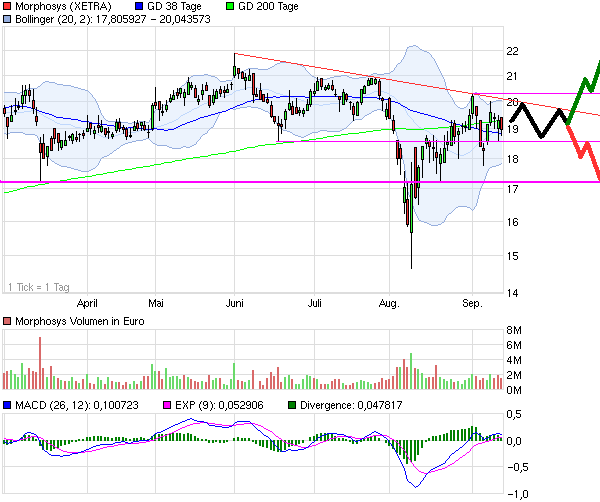600x502 pixels.
Task: Click the -0,5 MACD axis label
Action: (517, 467)
